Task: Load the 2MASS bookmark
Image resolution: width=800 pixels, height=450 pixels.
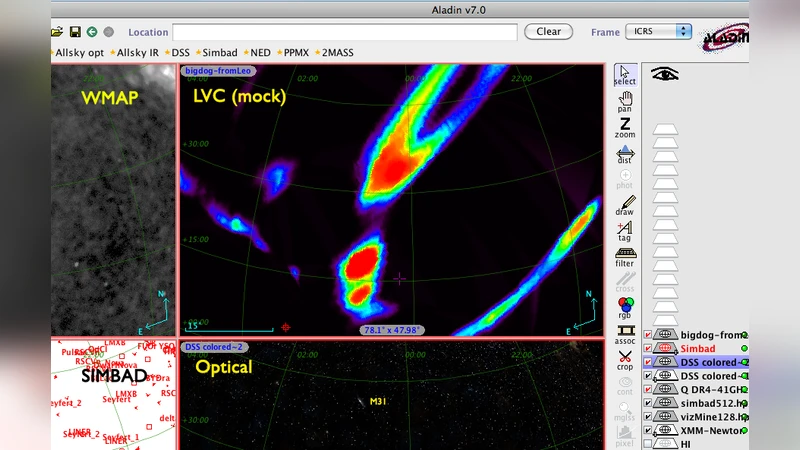Action: [x=333, y=52]
